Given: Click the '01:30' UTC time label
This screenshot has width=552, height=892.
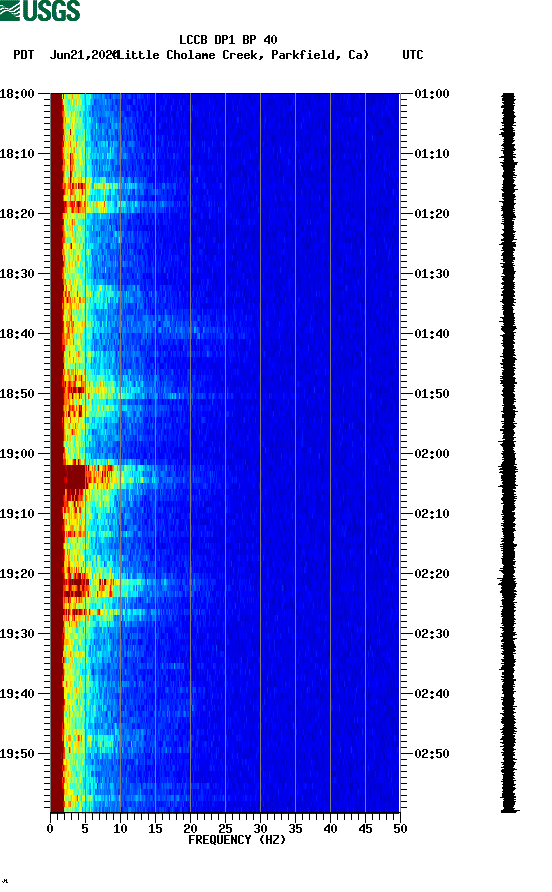Looking at the screenshot, I should click(x=432, y=274).
